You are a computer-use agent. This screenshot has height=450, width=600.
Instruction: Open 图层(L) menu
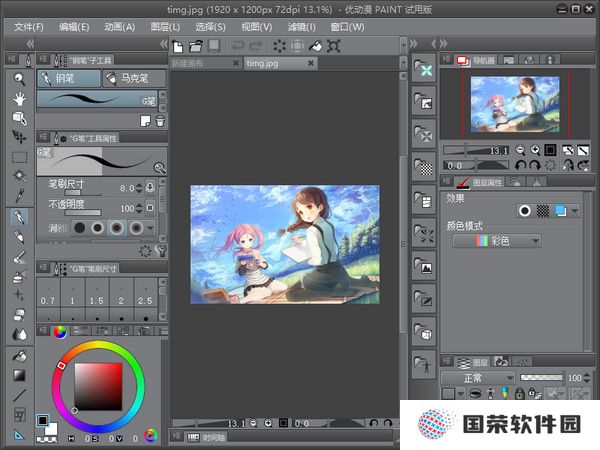(165, 27)
